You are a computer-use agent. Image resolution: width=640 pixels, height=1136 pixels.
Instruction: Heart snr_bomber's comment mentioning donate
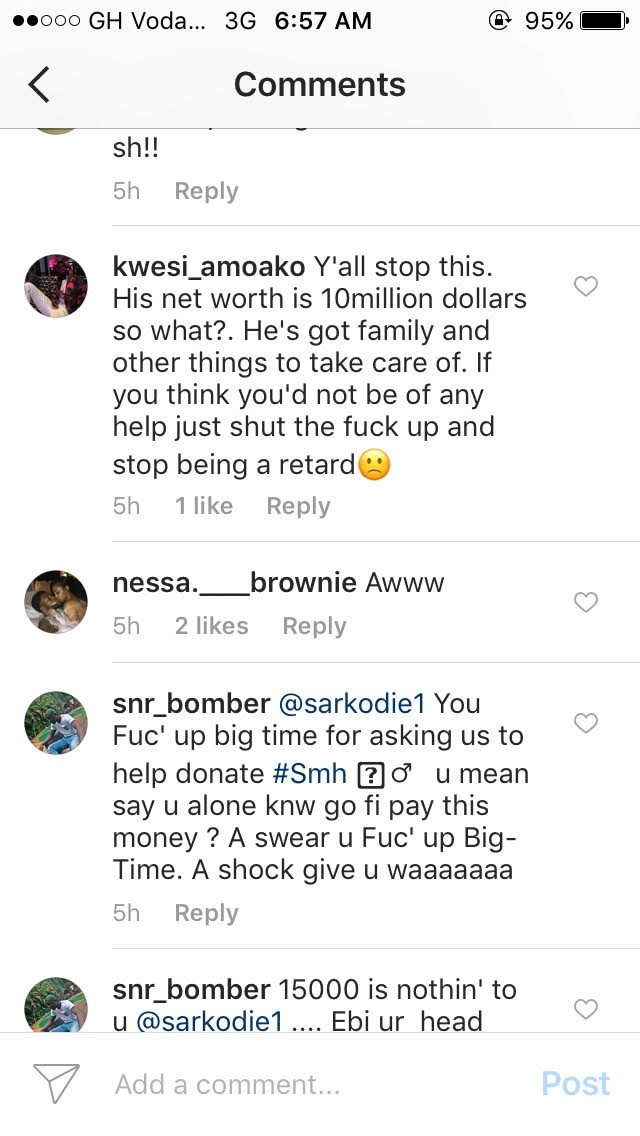(x=586, y=722)
